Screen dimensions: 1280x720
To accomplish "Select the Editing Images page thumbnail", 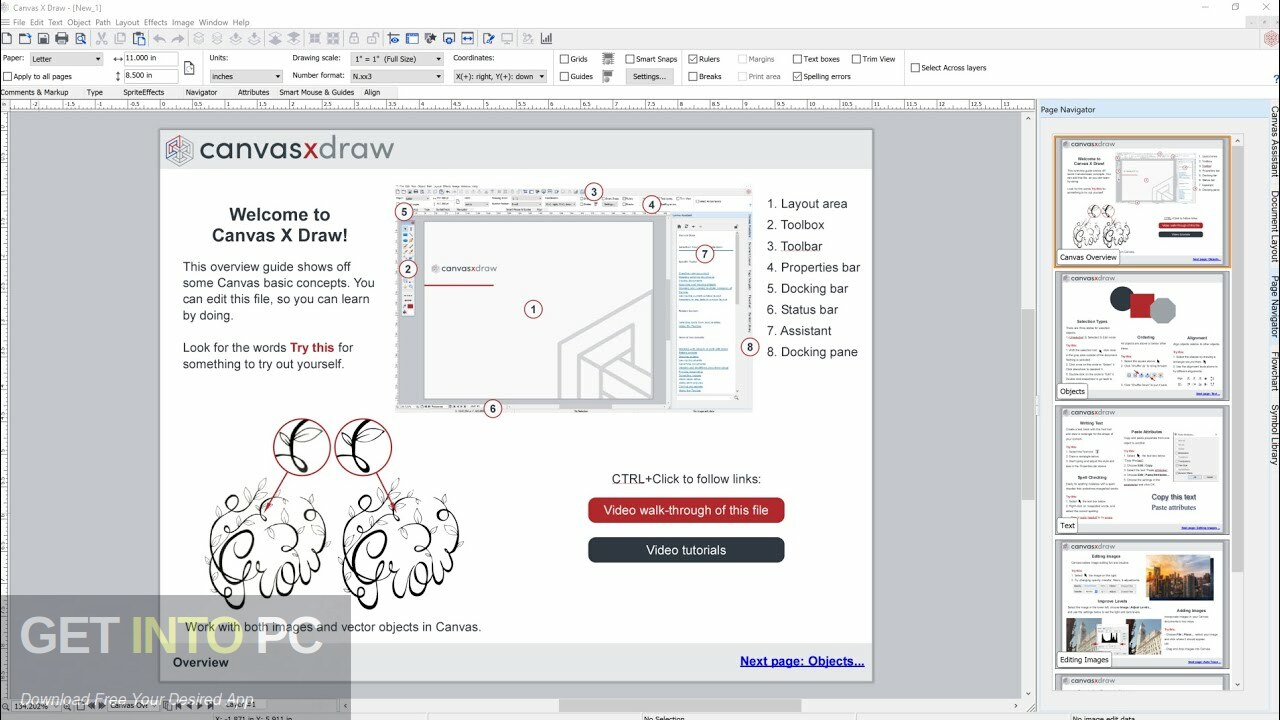I will [1142, 603].
